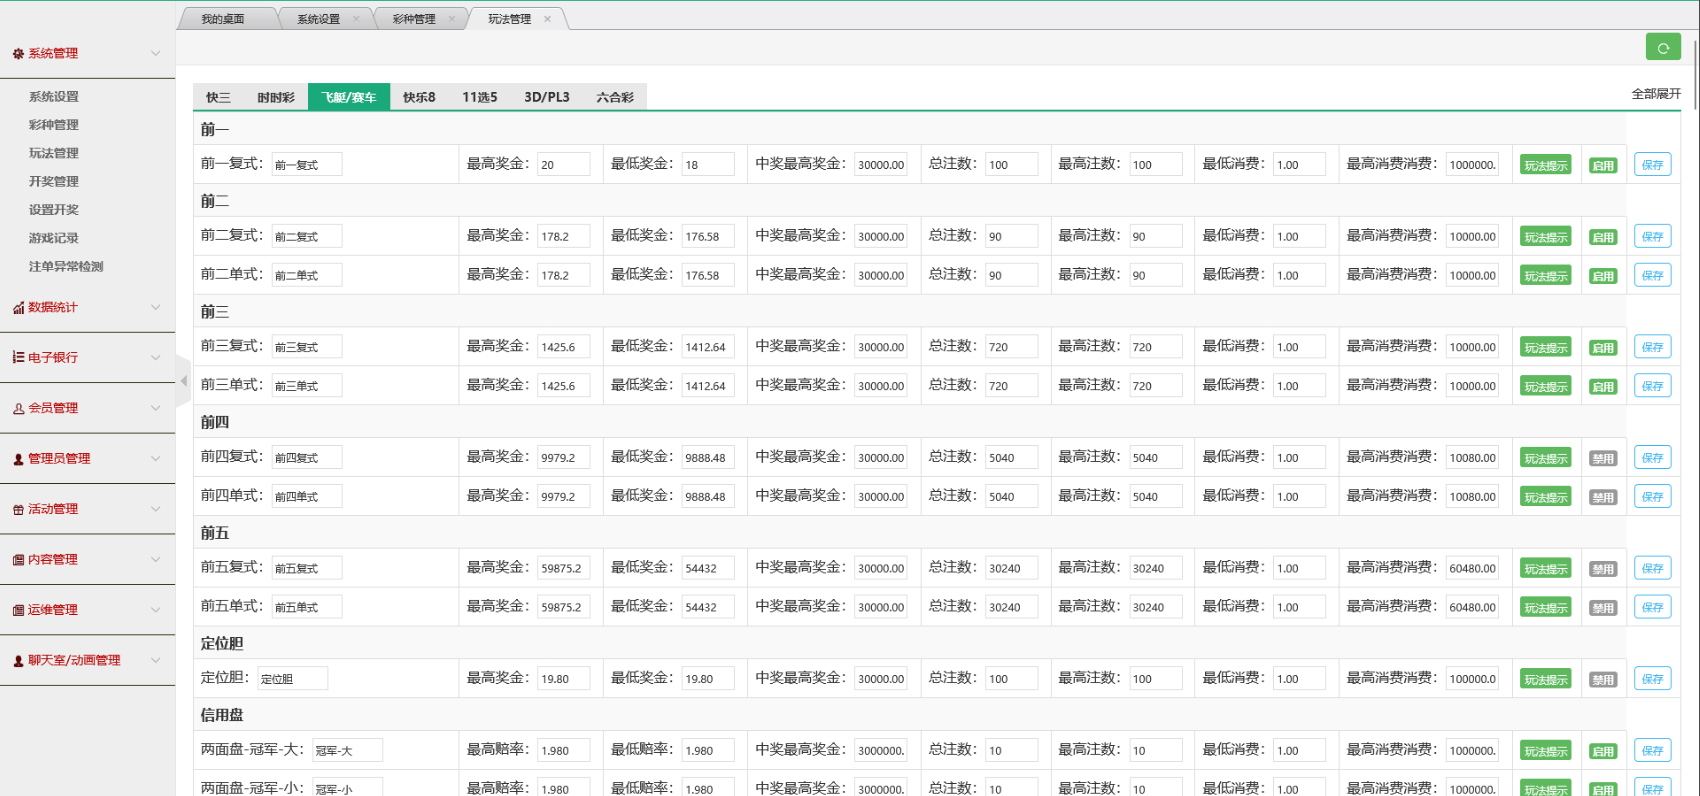Collapse the sidebar using the arrow handle
The width and height of the screenshot is (1700, 796).
point(183,381)
